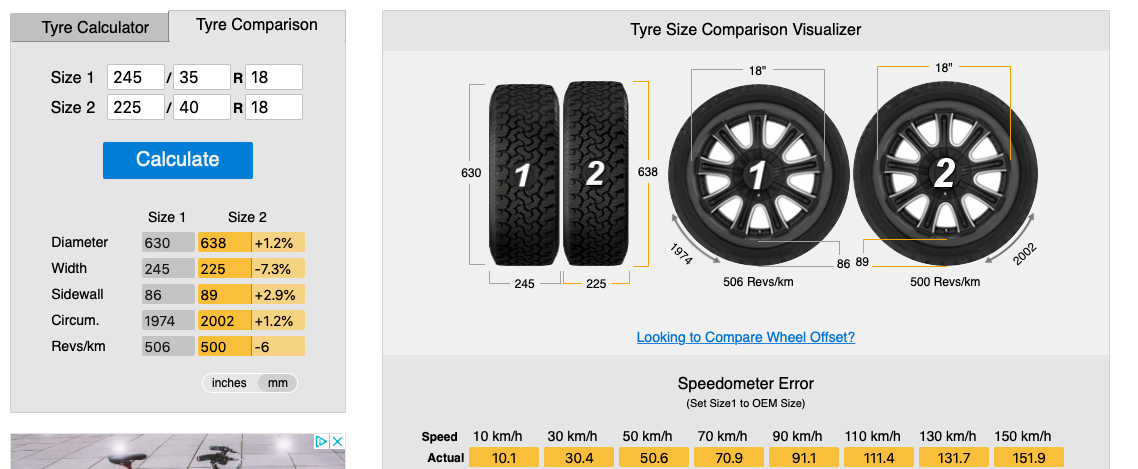
Task: Select mm units toggle option
Action: (x=278, y=383)
